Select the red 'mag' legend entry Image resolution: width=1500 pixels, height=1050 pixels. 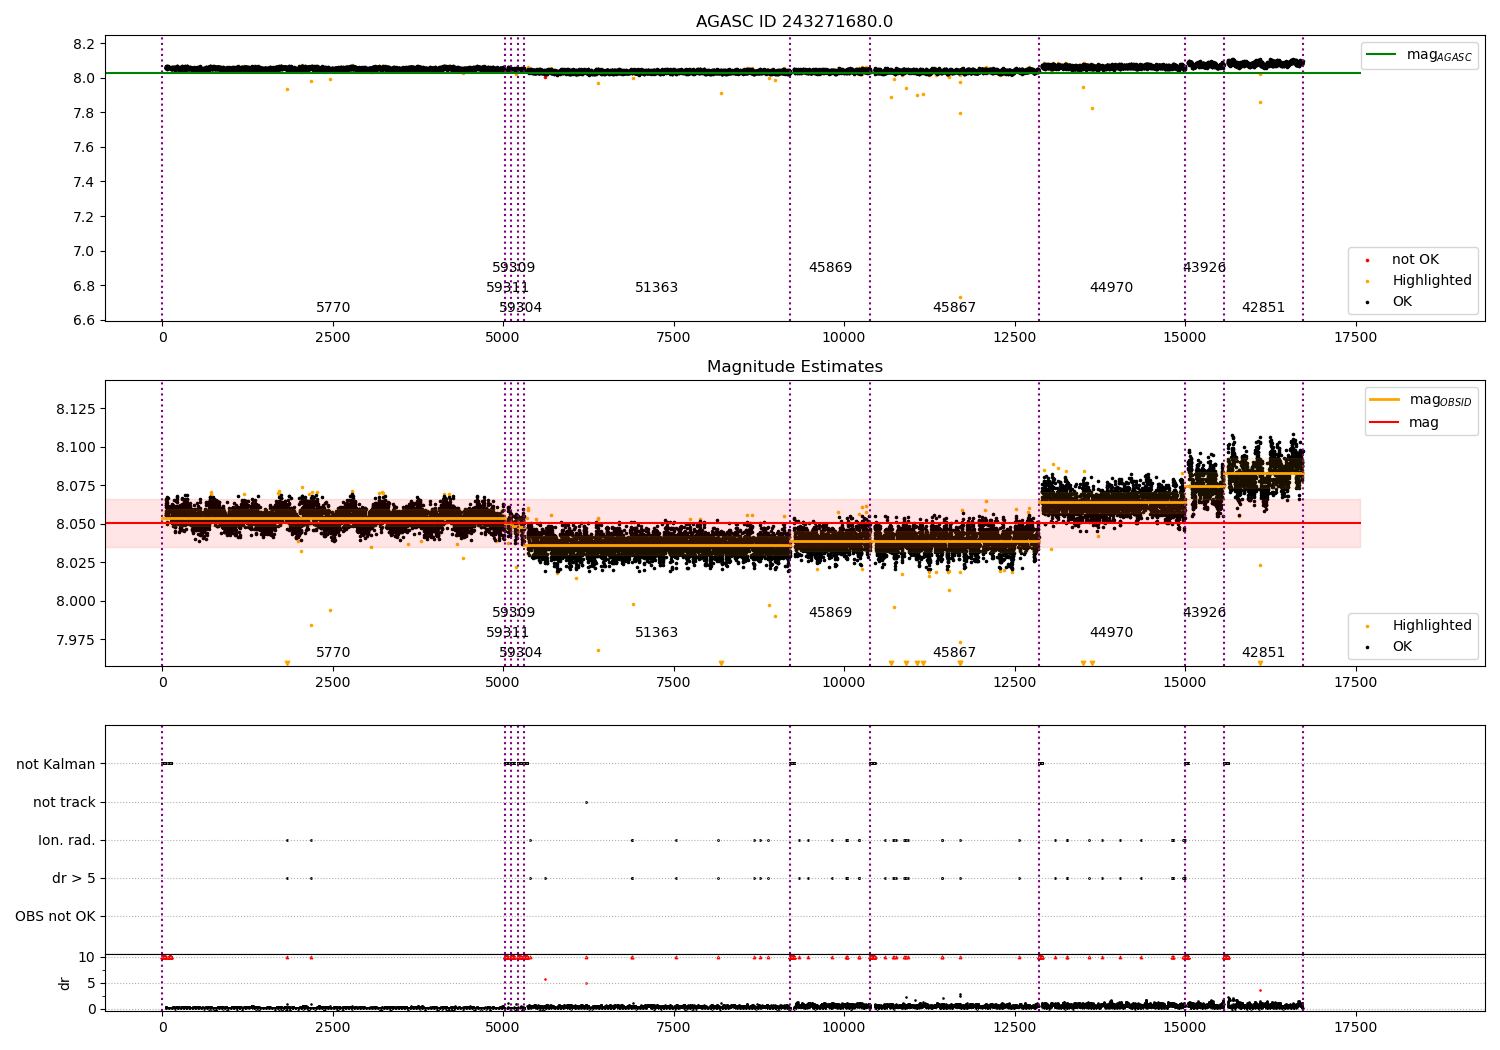pyautogui.click(x=1404, y=423)
